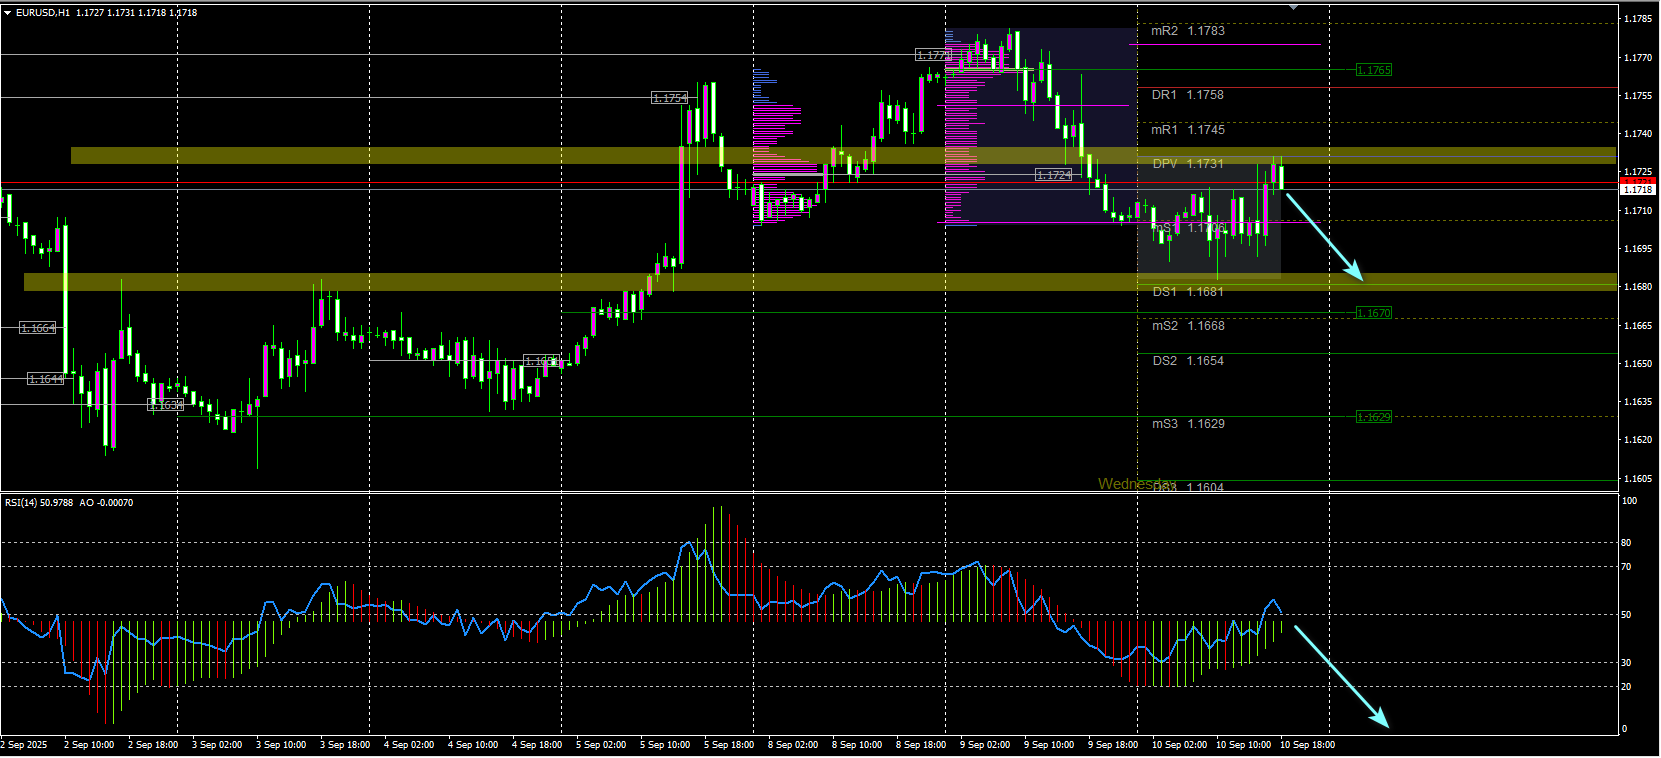Click the 1.1629 green price tag

(x=1373, y=417)
